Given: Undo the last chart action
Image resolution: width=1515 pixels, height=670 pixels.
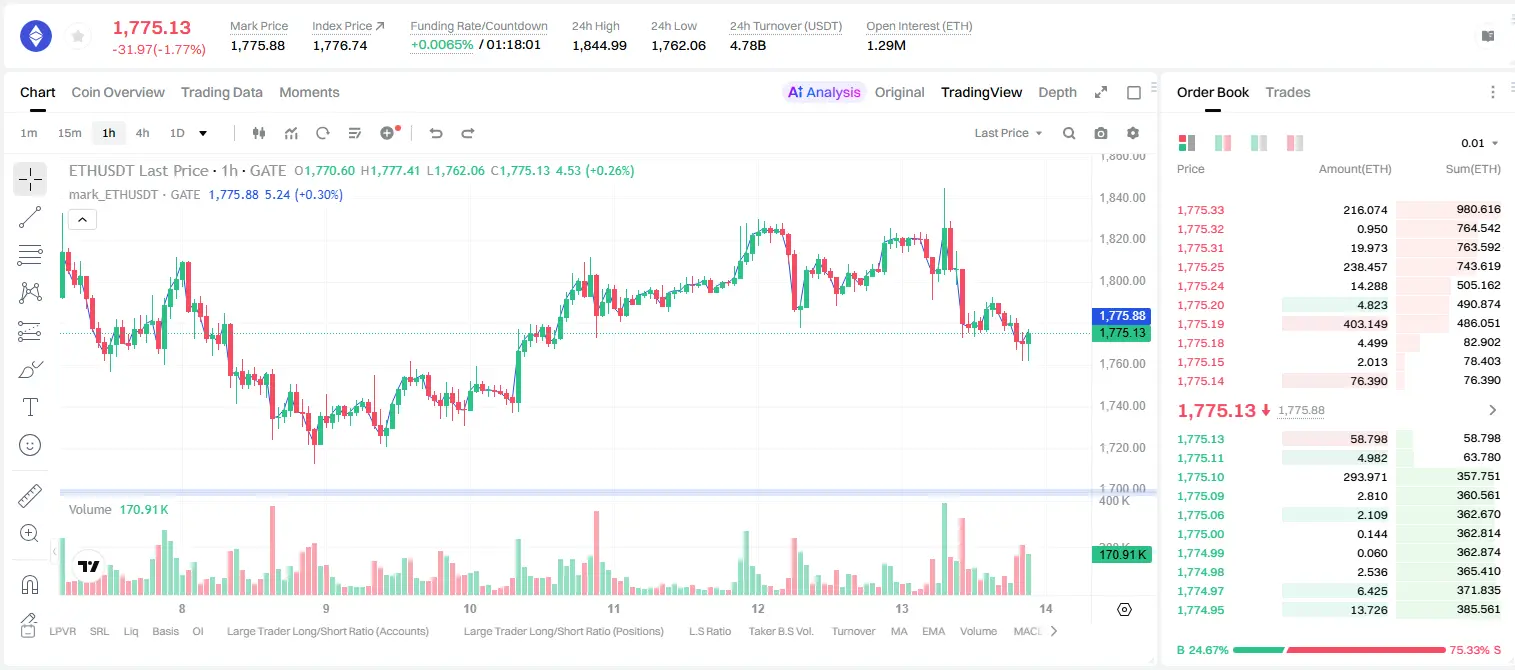Looking at the screenshot, I should tap(436, 133).
